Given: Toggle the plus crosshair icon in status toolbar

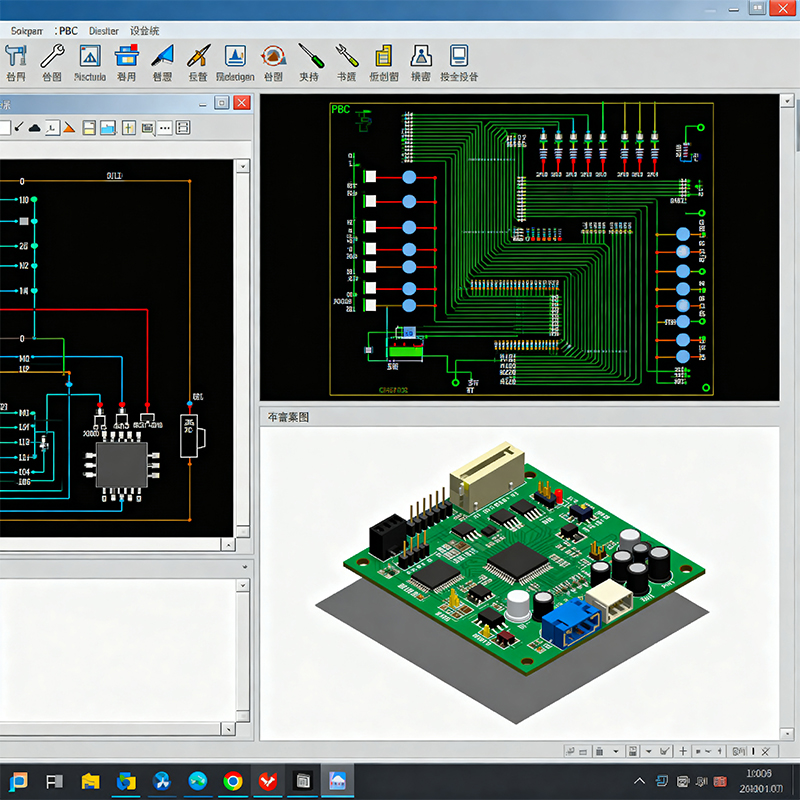Looking at the screenshot, I should point(683,751).
